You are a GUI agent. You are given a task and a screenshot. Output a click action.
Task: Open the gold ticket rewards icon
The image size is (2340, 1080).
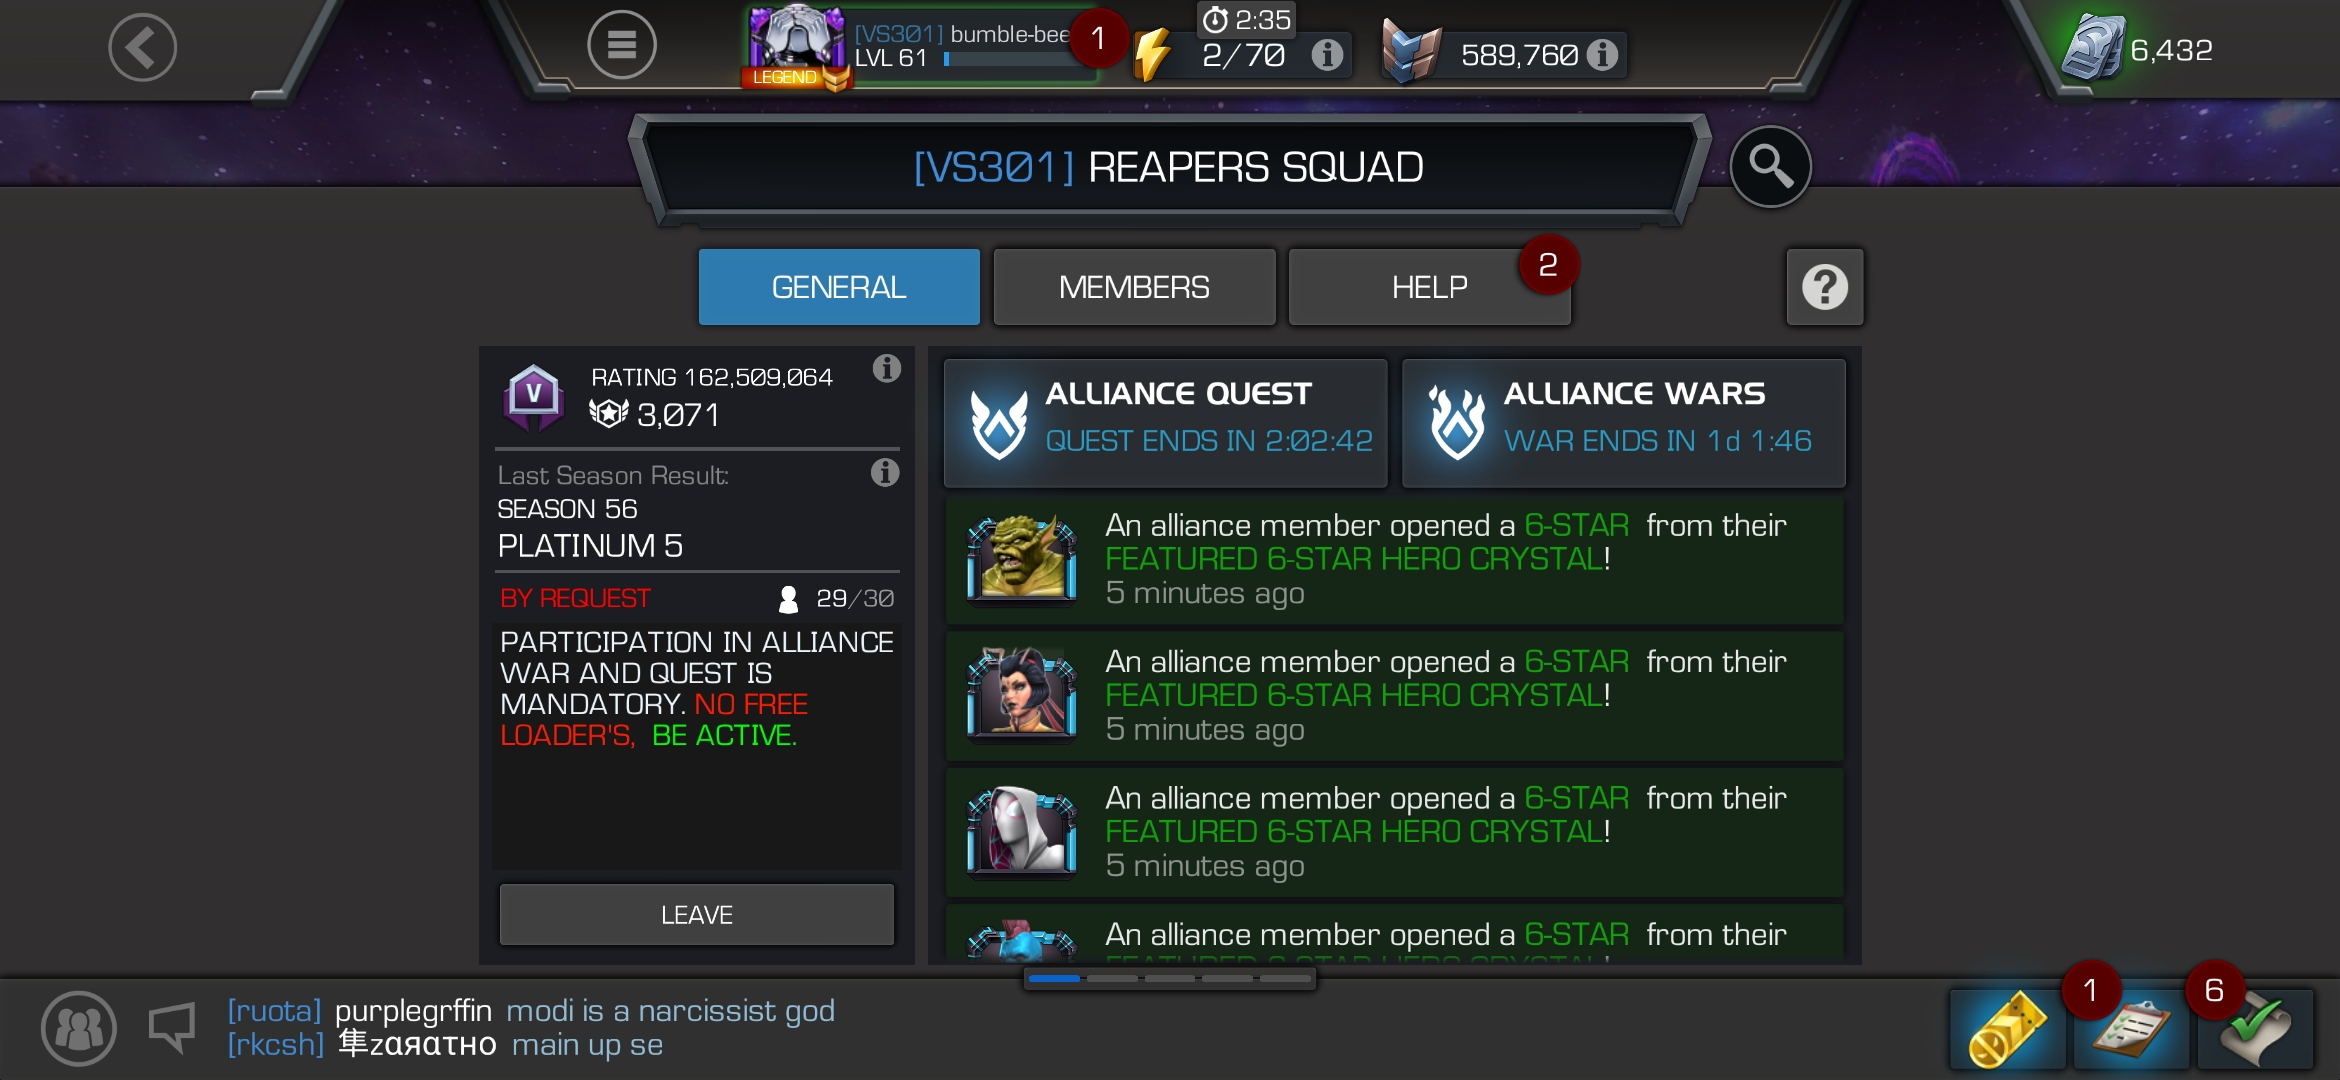2007,1029
